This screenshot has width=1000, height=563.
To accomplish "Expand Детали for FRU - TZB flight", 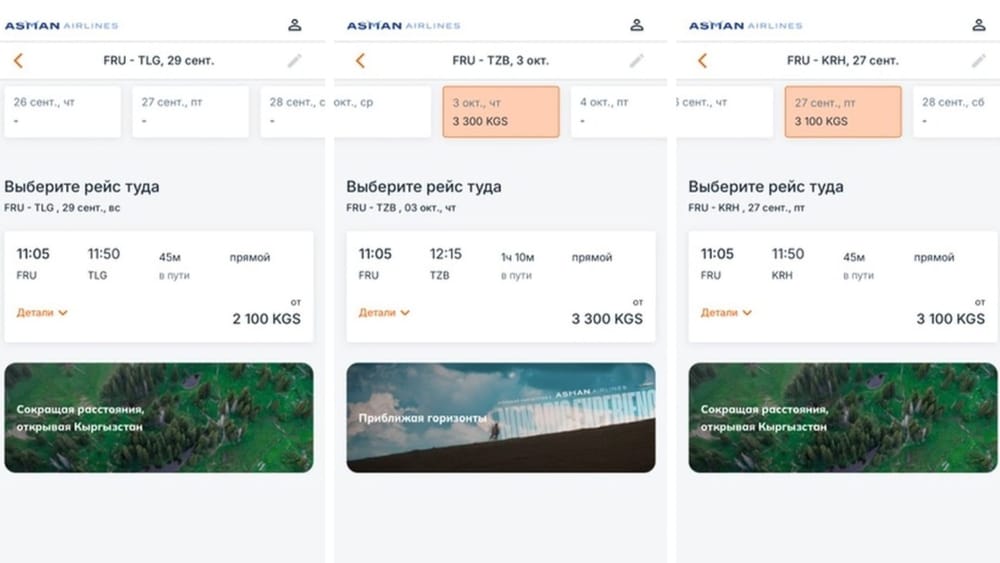I will coord(384,312).
